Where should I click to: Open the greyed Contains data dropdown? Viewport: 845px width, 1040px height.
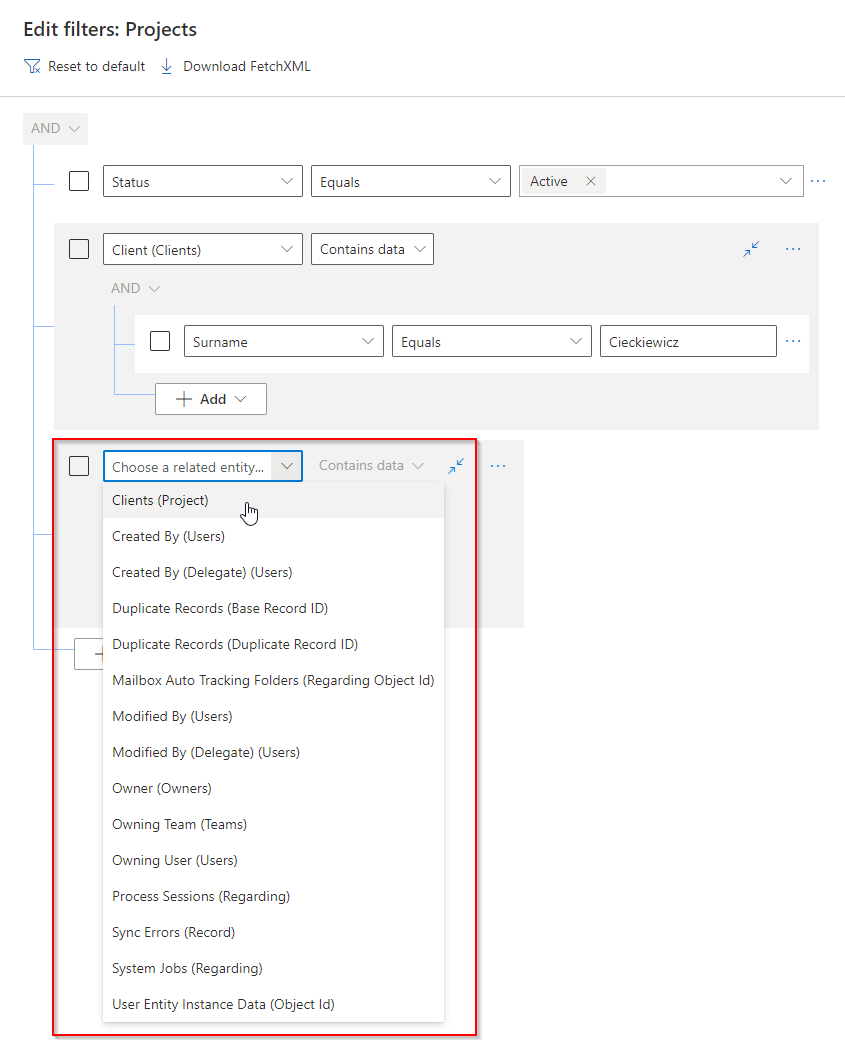pos(371,466)
